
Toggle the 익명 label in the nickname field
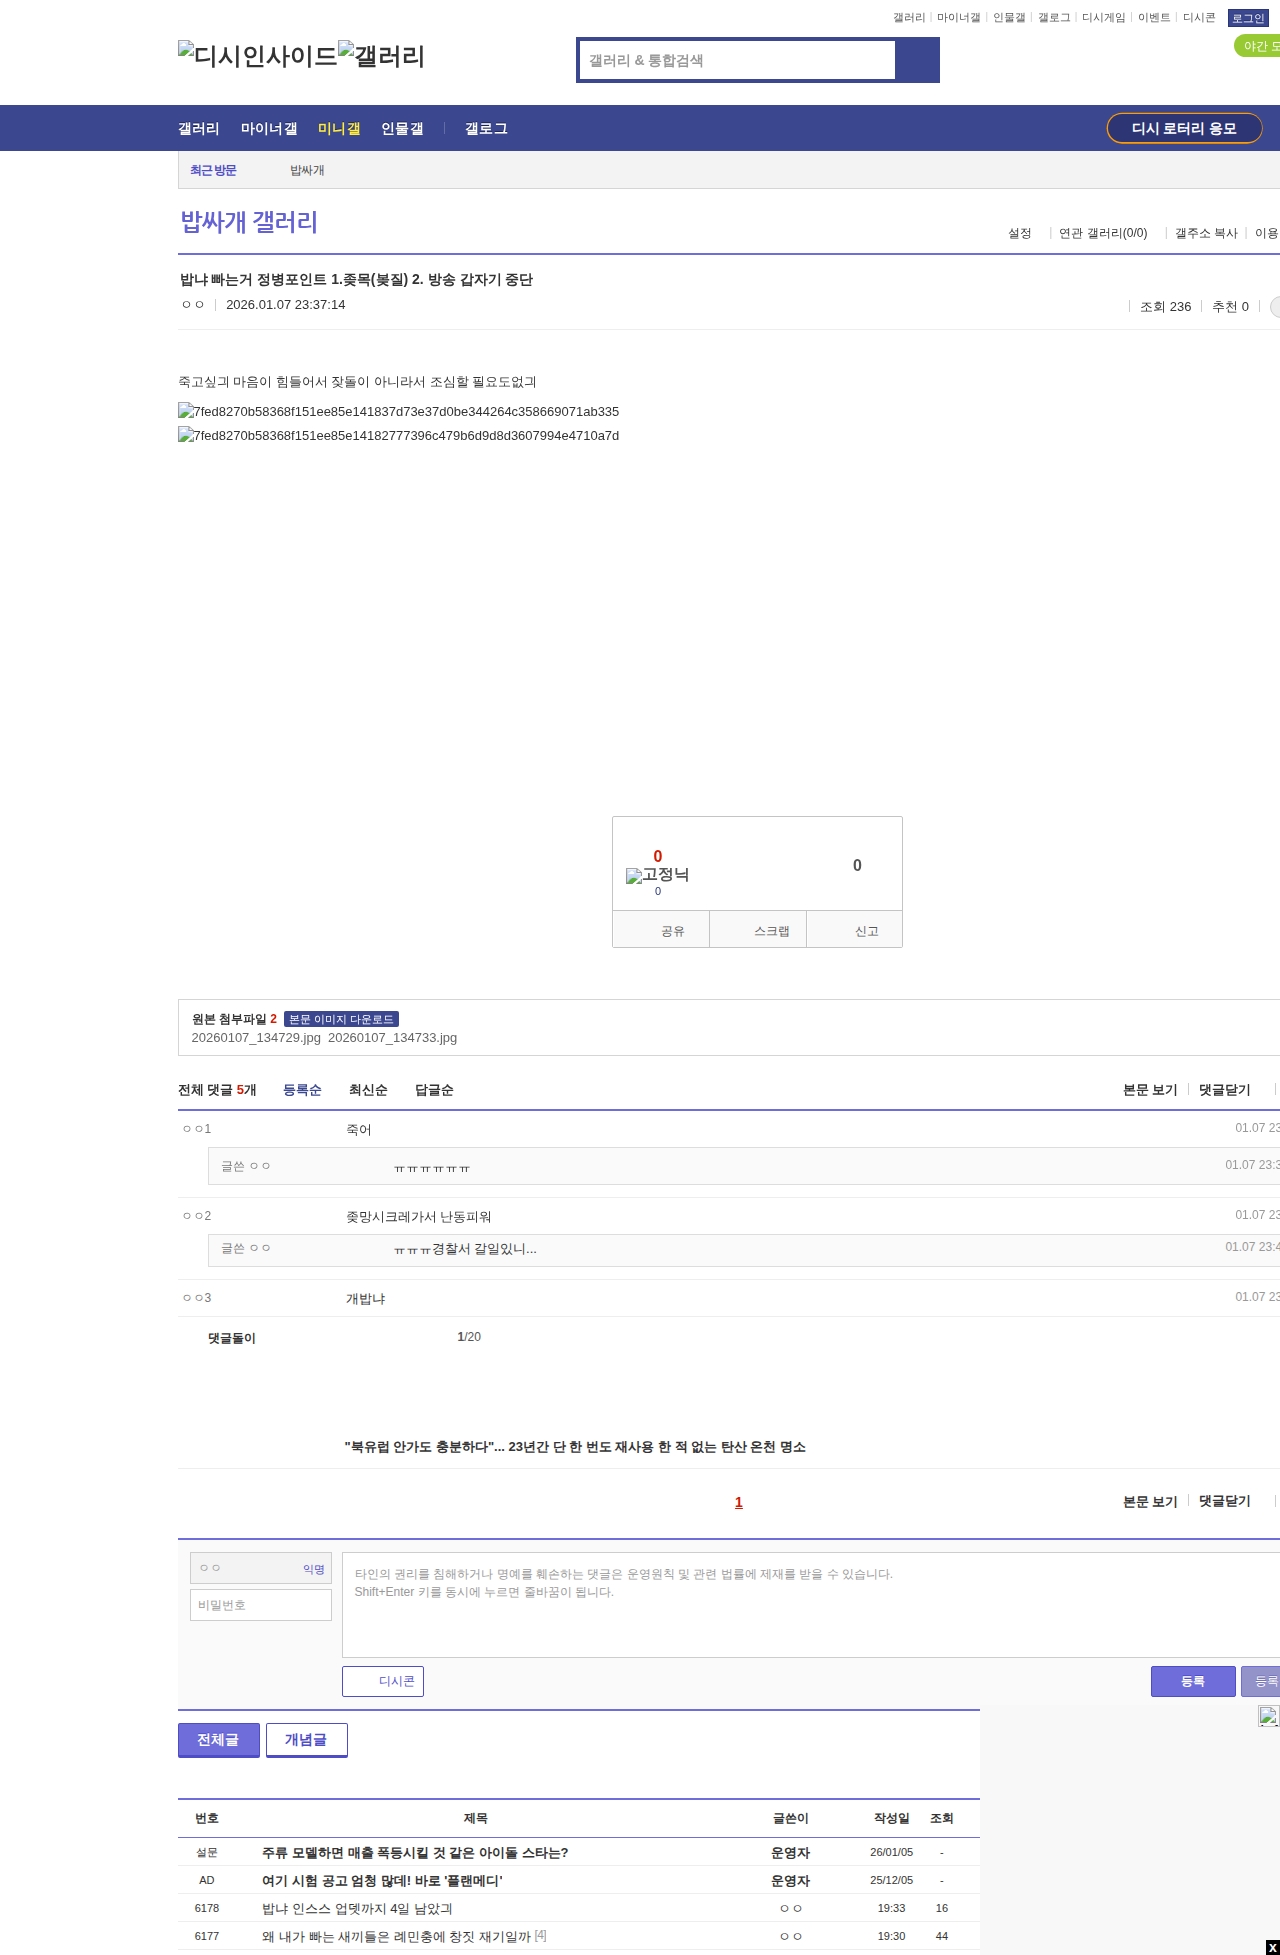tap(314, 1569)
